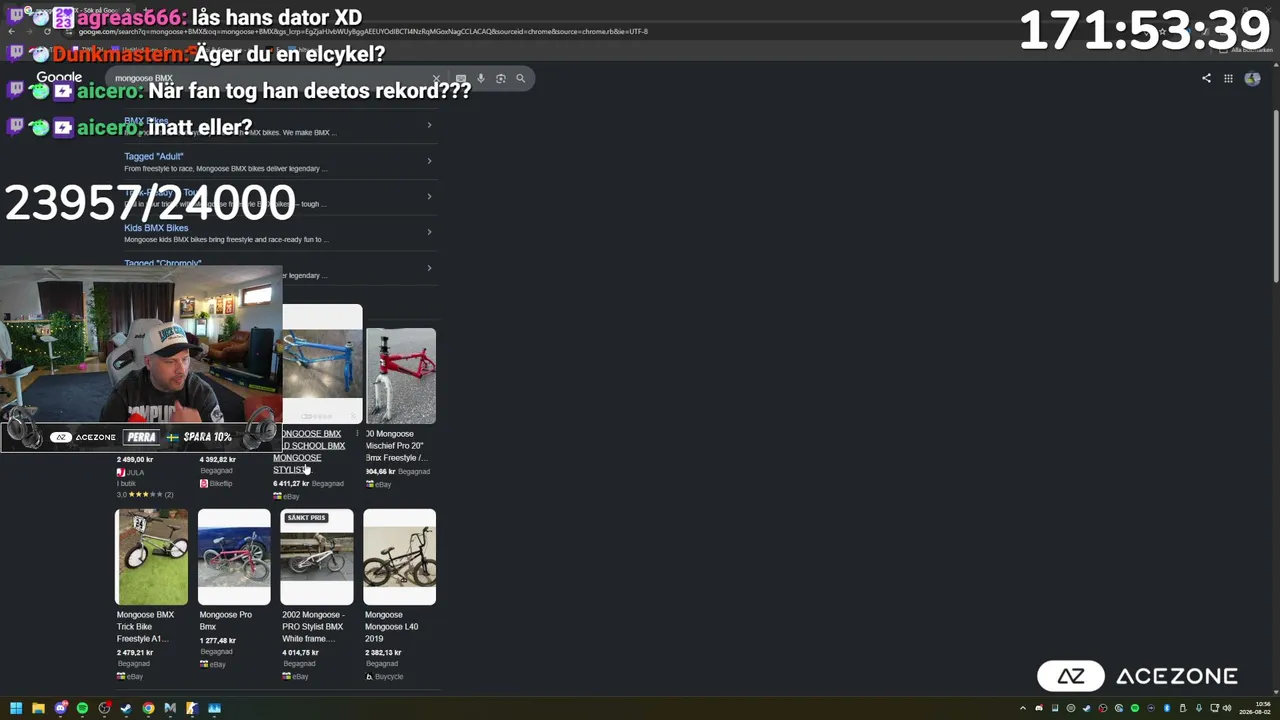This screenshot has width=1280, height=720.
Task: Open the Google account avatar menu
Action: (x=1252, y=78)
